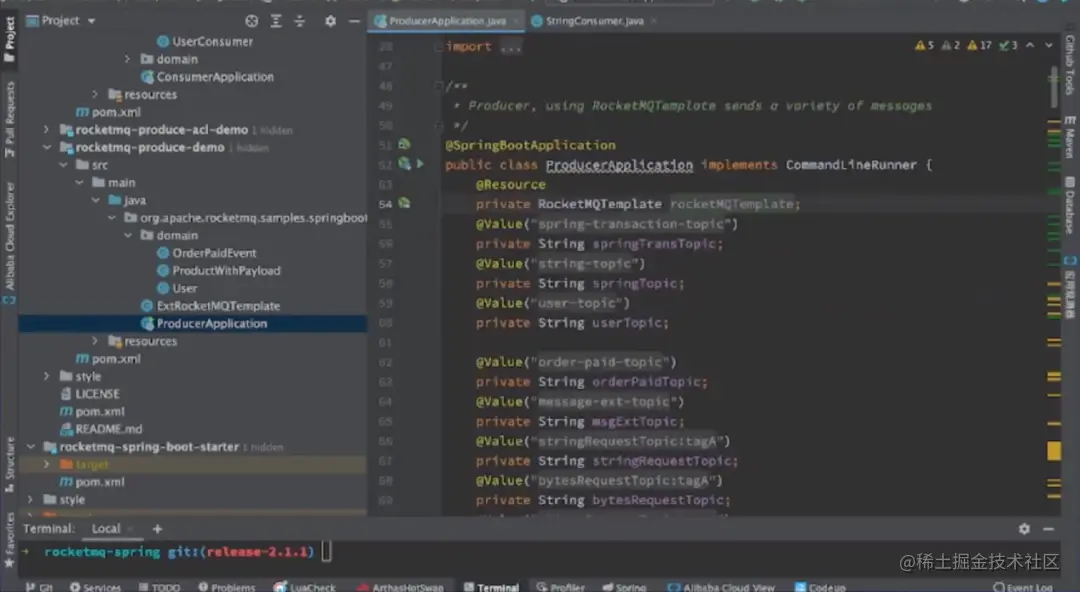
Task: Open Alibaba Cloud View tool window
Action: click(721, 587)
